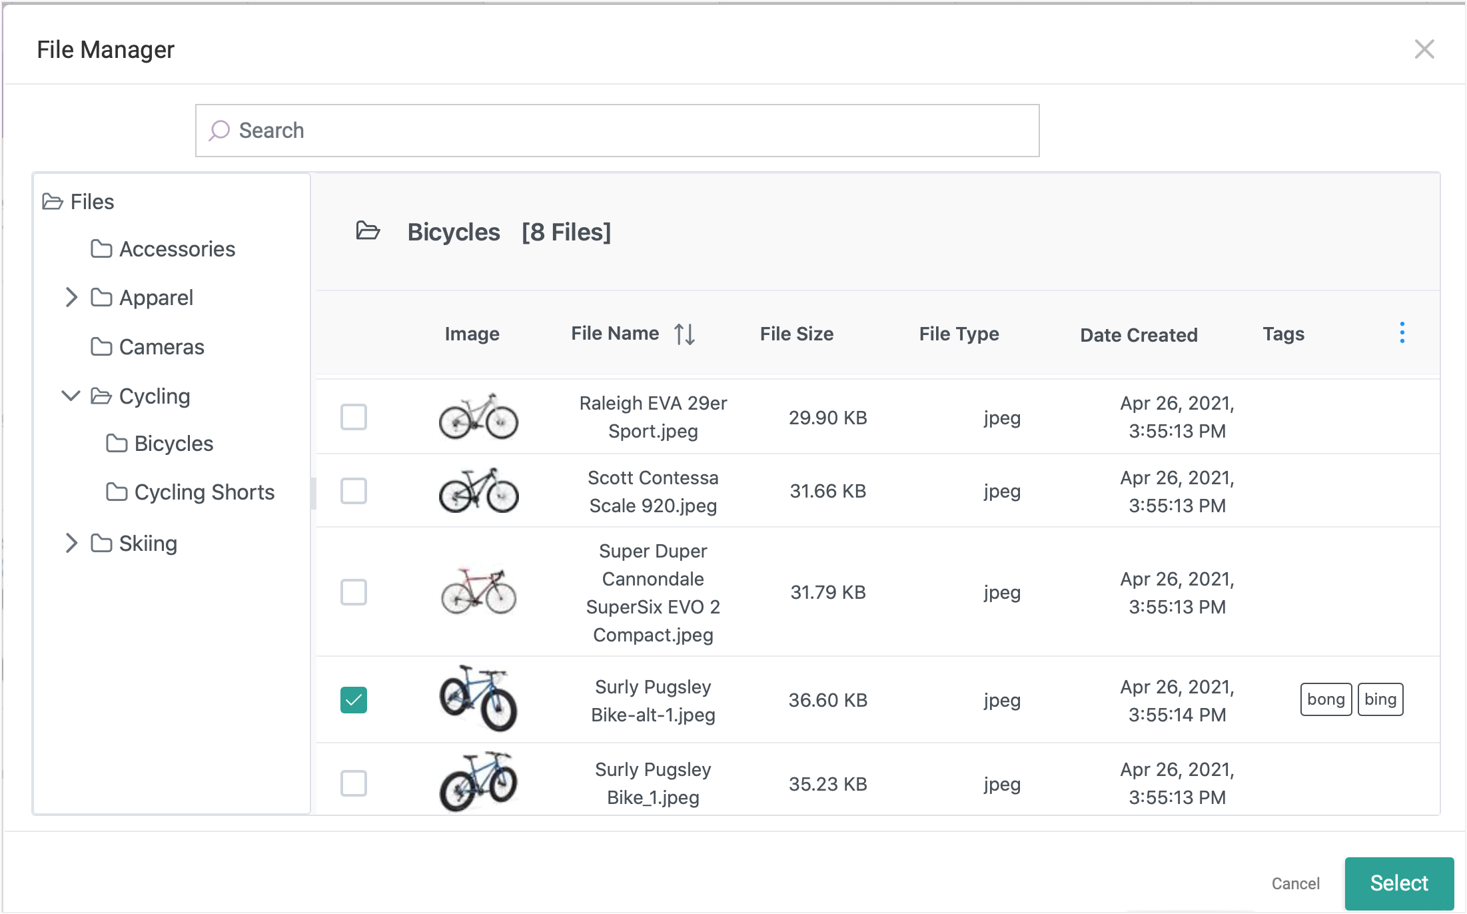Image resolution: width=1467 pixels, height=914 pixels.
Task: Uncheck the Surly Pugsley Bike-alt-1 checkbox
Action: point(353,700)
